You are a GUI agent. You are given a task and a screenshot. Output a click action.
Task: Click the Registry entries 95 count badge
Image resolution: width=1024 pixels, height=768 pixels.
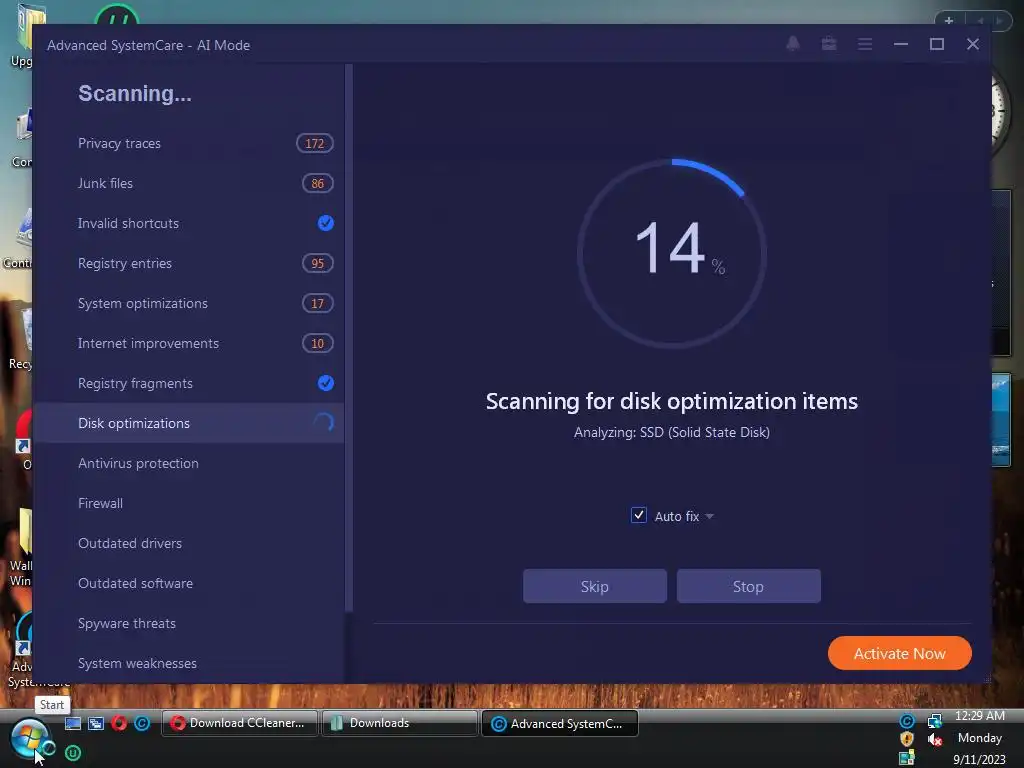[317, 263]
